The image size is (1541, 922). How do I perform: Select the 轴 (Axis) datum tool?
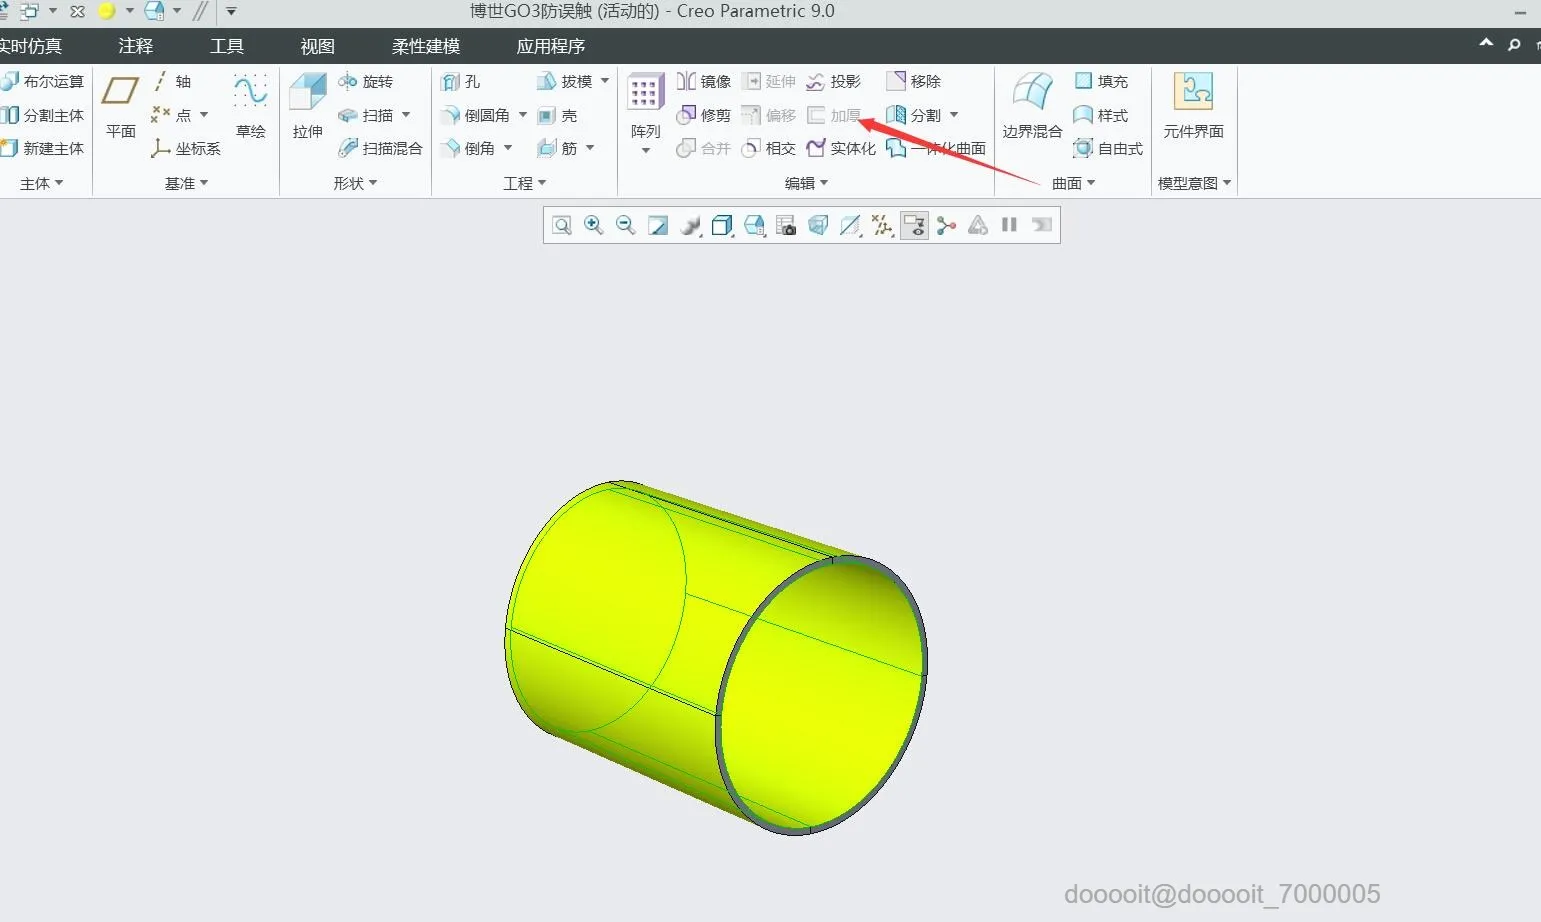click(x=172, y=81)
